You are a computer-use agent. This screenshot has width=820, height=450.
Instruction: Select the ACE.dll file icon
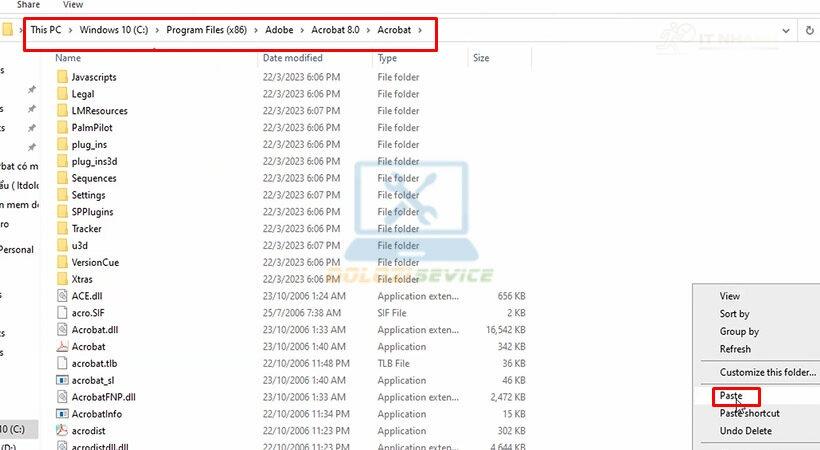[62, 296]
